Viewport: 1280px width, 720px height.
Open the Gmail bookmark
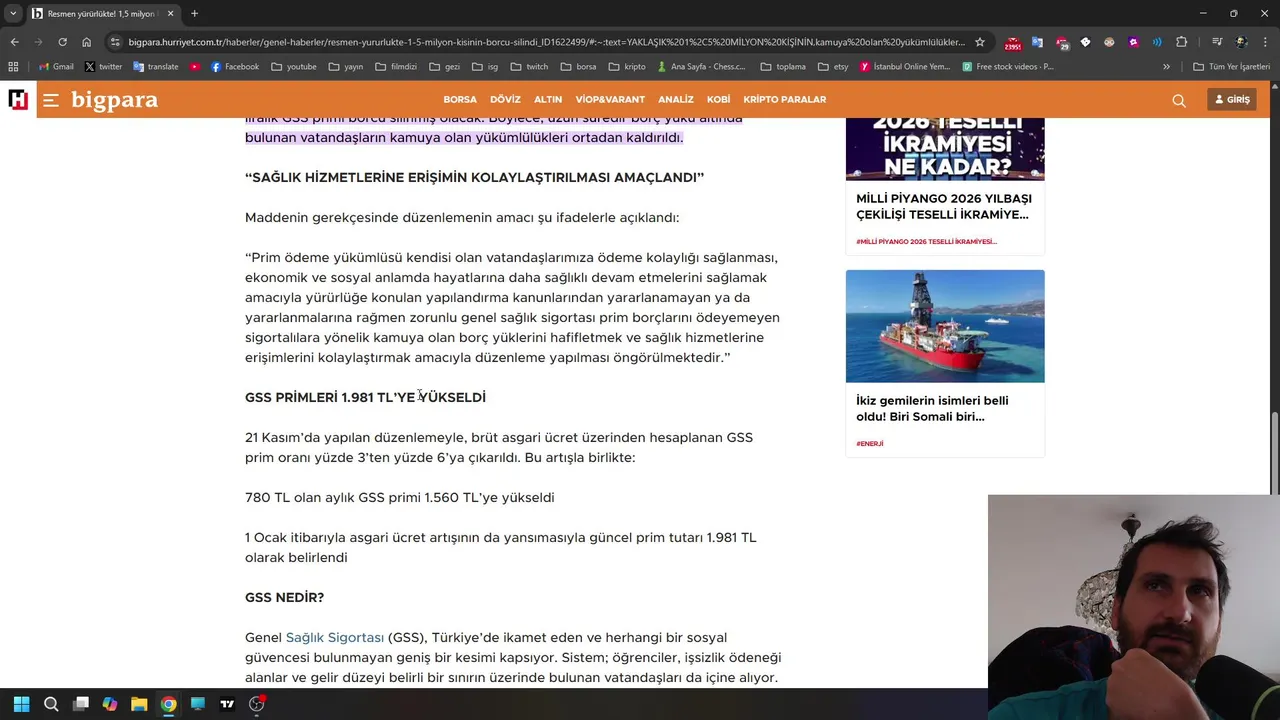[x=55, y=66]
